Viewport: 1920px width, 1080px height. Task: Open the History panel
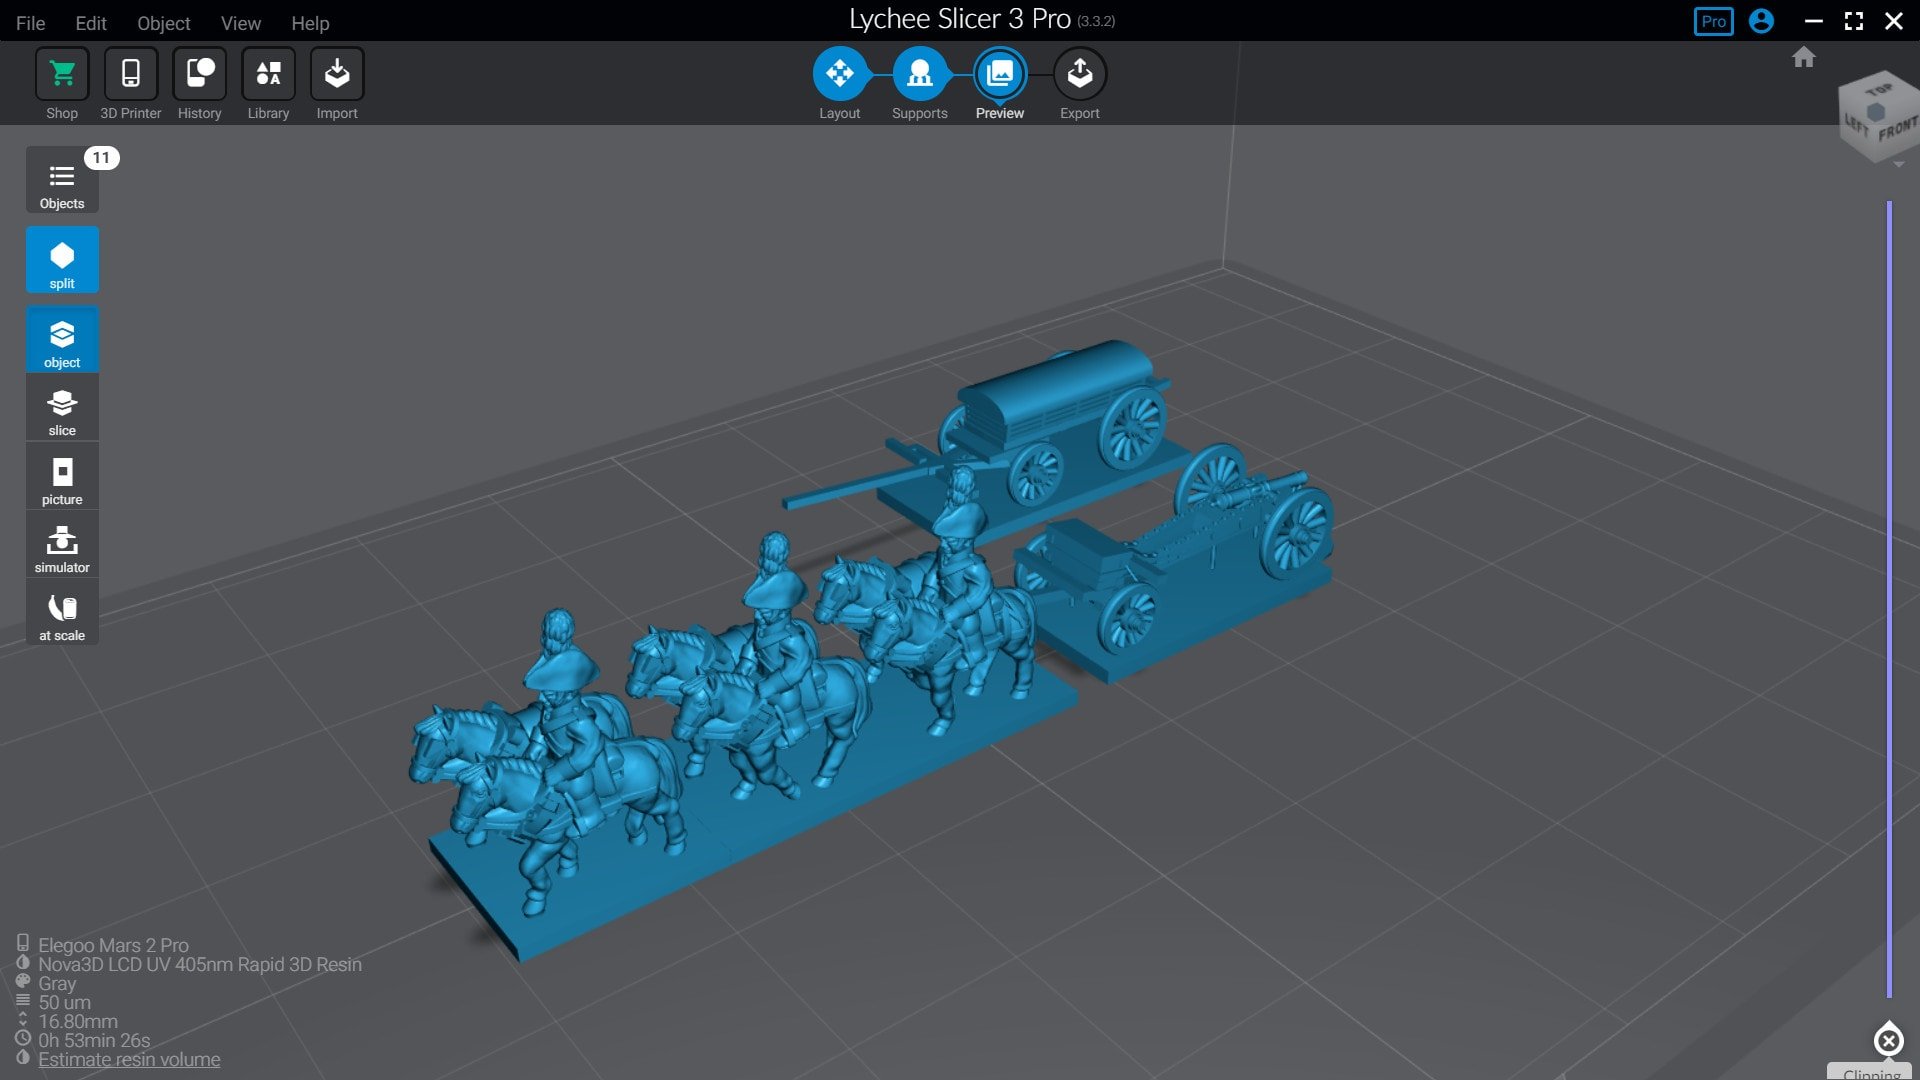[x=200, y=74]
